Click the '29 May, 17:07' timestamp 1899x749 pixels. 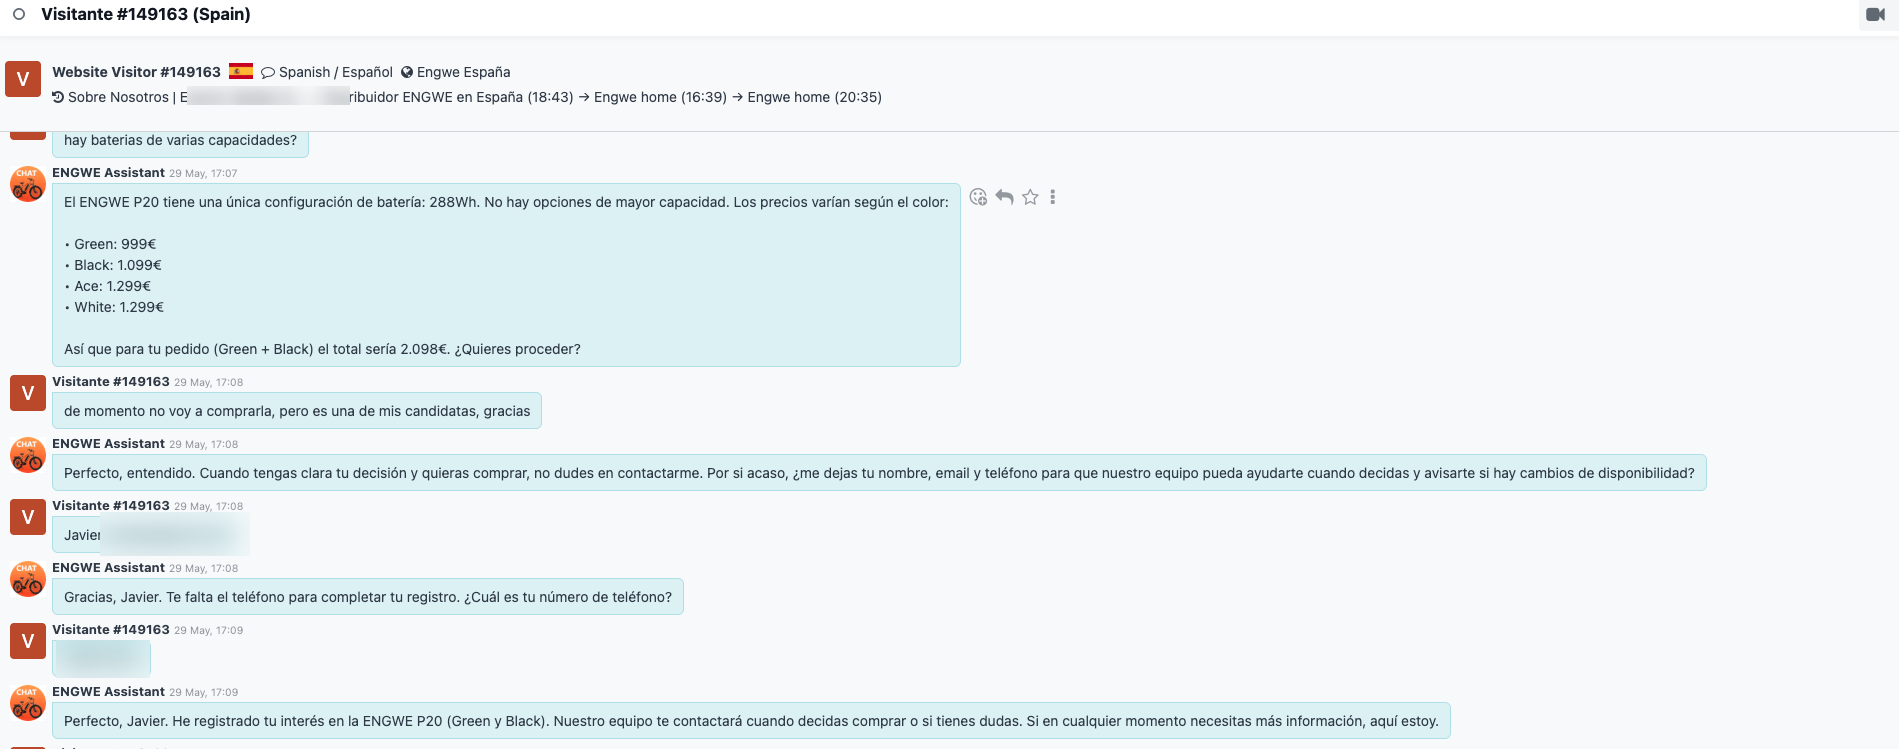coord(203,174)
